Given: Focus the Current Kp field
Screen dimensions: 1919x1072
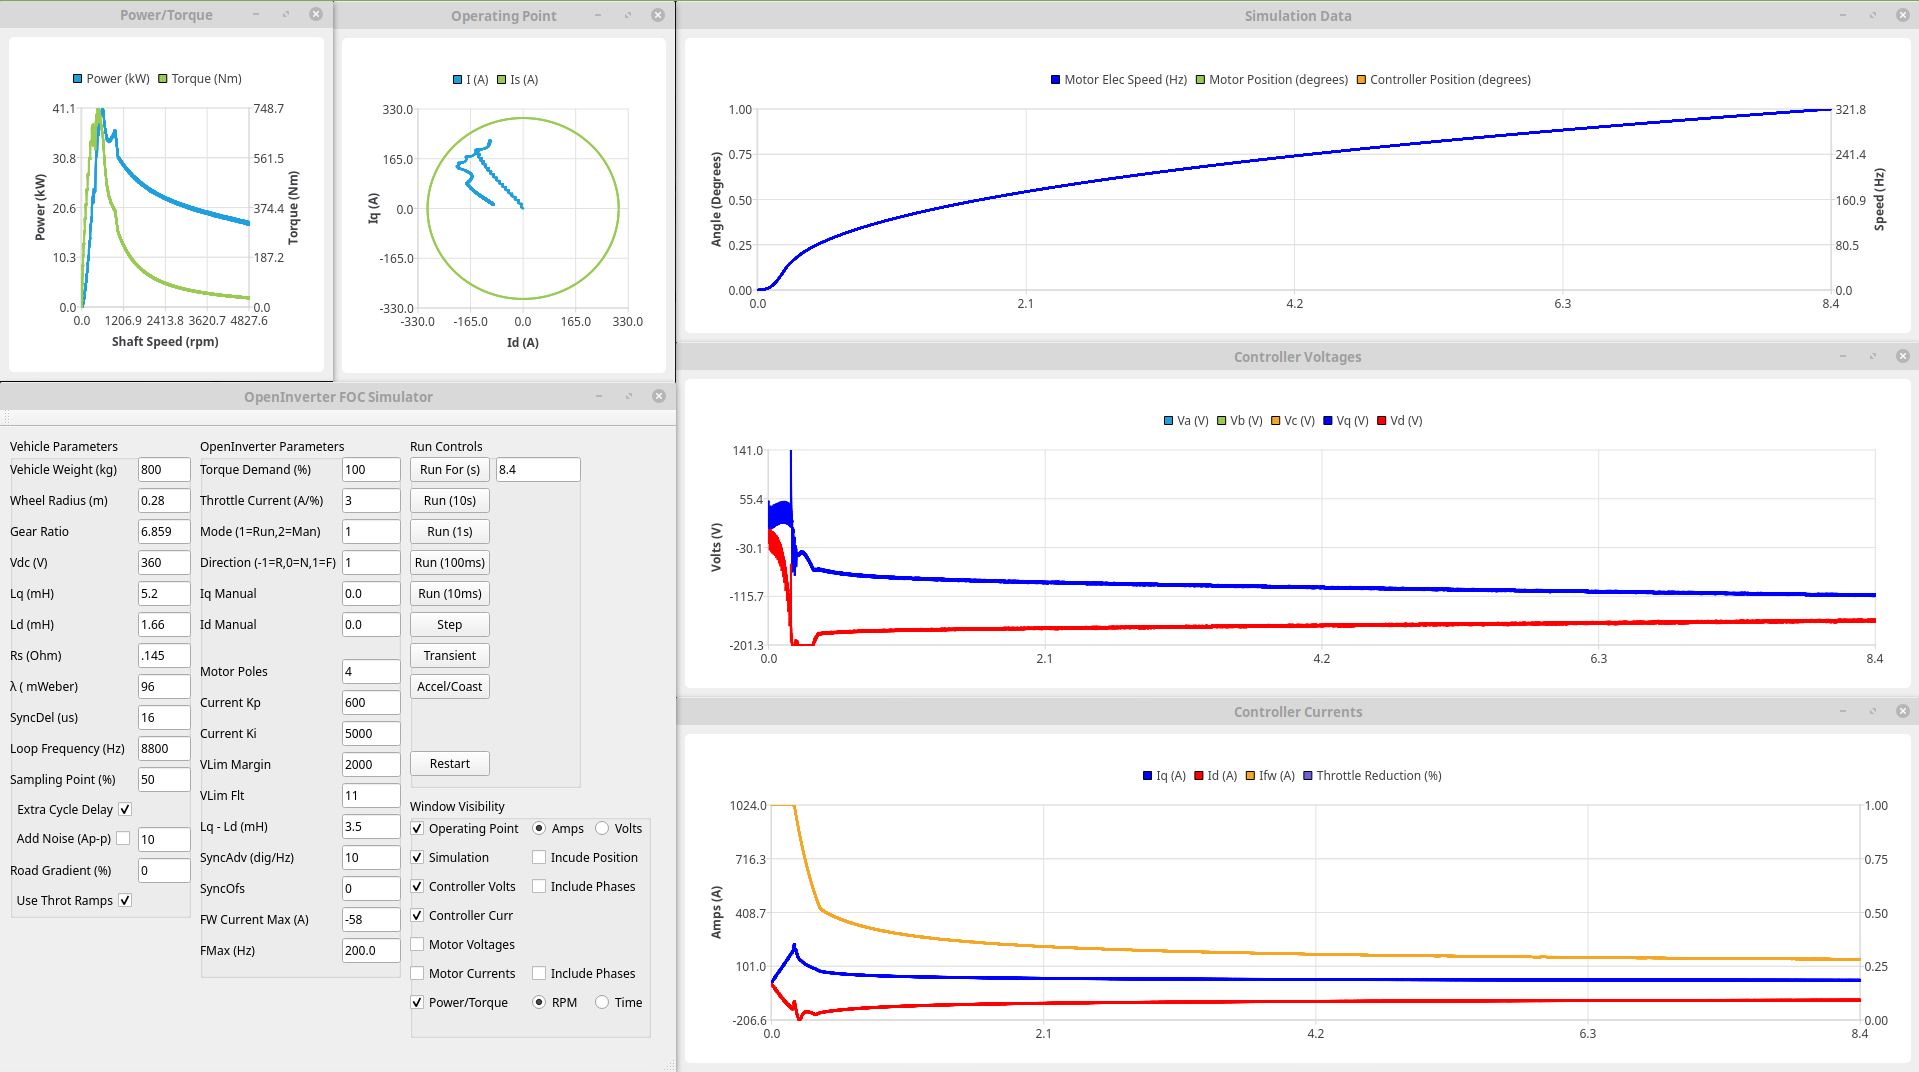Looking at the screenshot, I should (370, 703).
